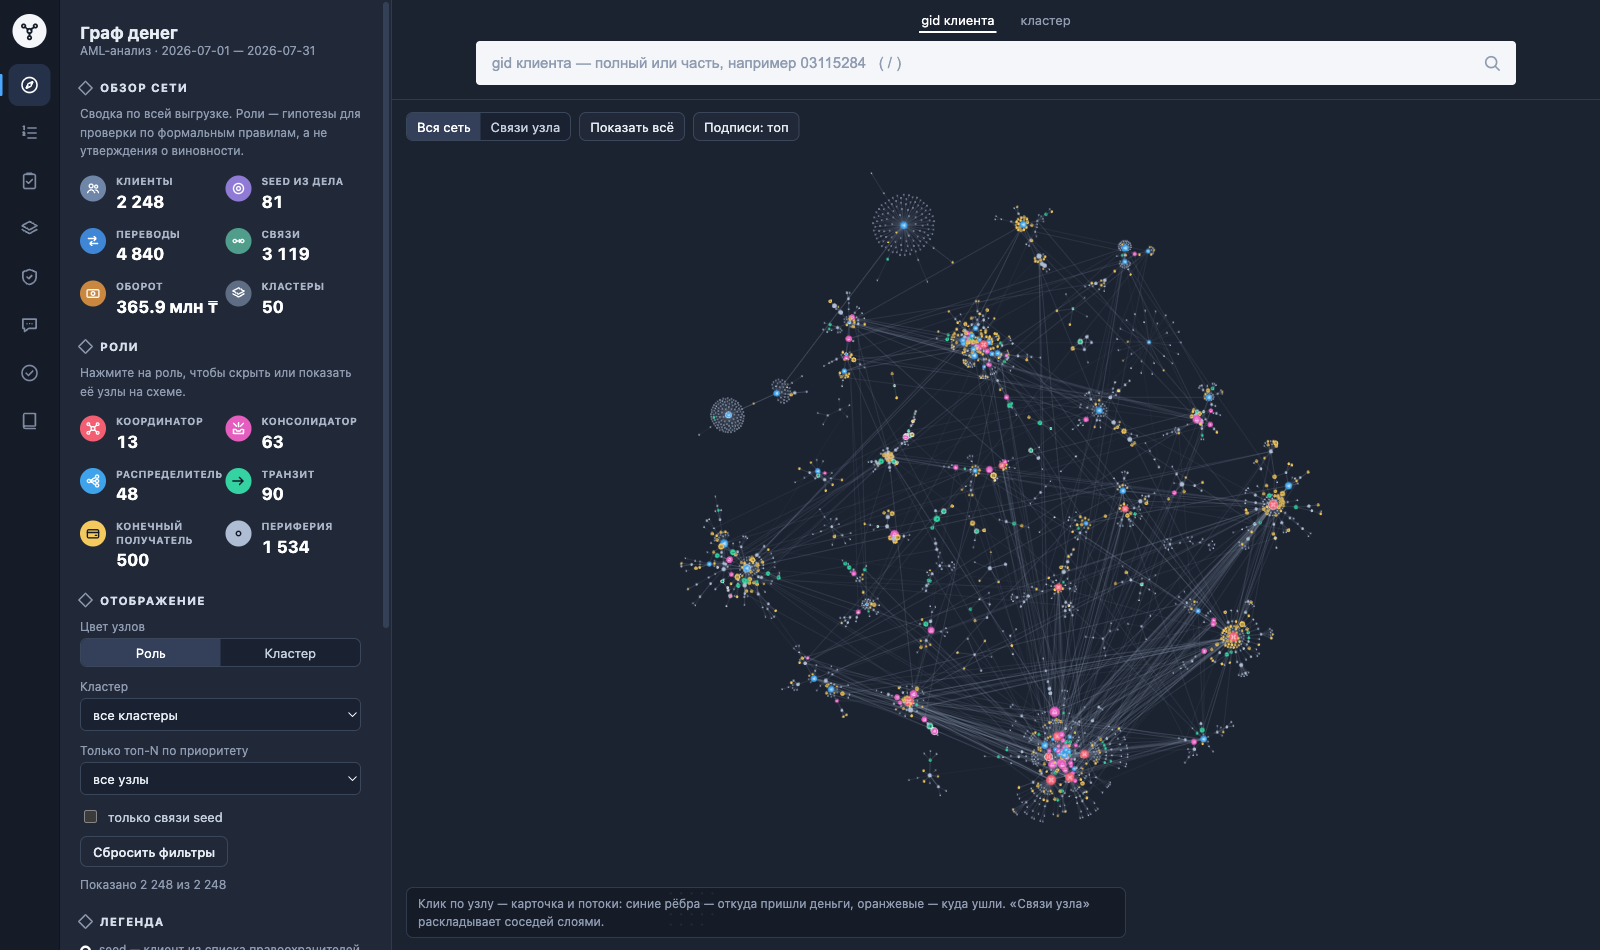
Task: Open the compass overview sidebar icon
Action: tap(30, 85)
